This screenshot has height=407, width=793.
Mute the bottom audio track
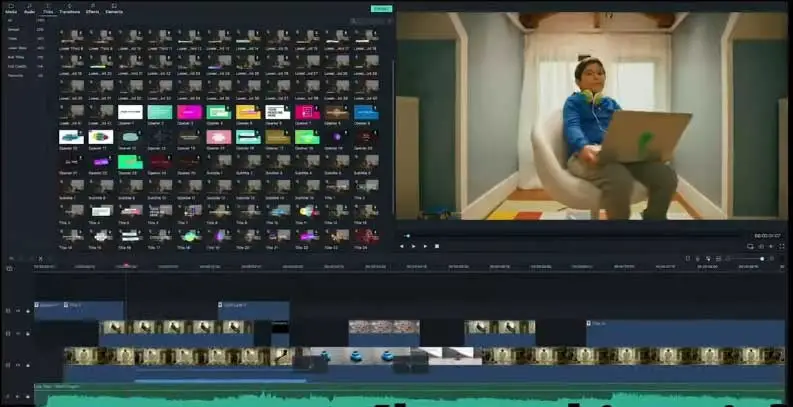point(28,396)
